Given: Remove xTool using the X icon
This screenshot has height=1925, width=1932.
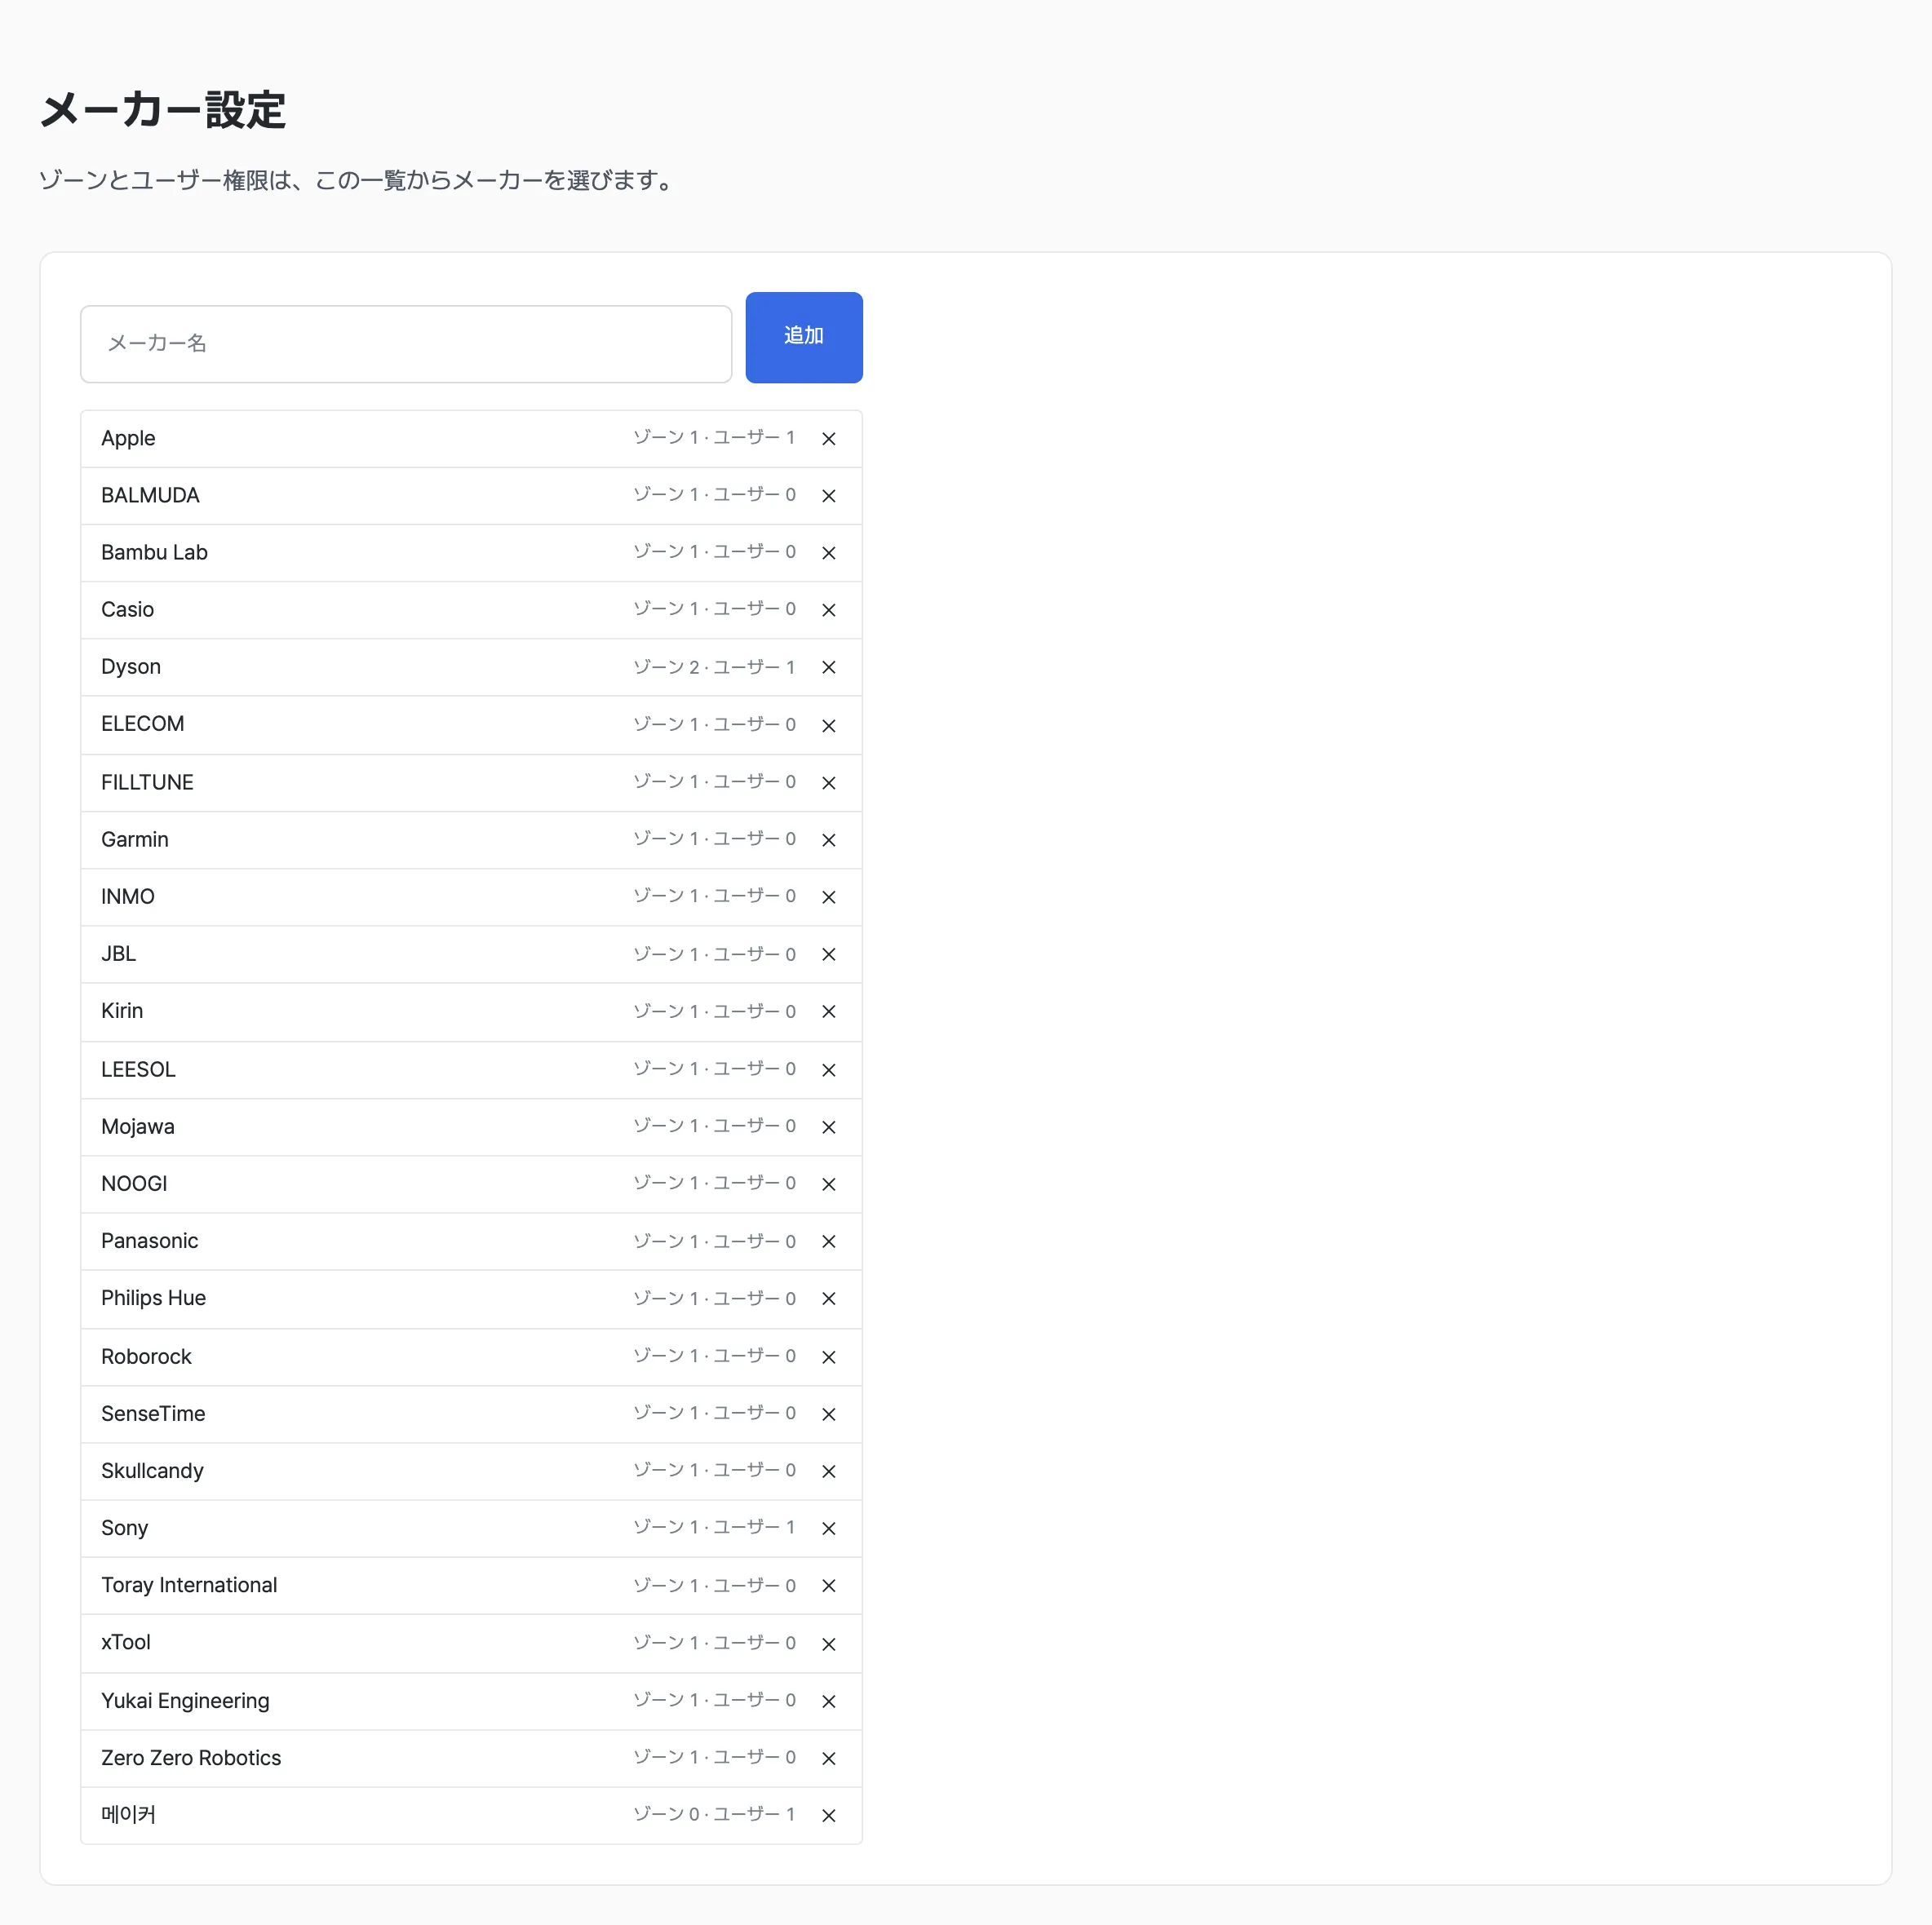Looking at the screenshot, I should (x=828, y=1644).
